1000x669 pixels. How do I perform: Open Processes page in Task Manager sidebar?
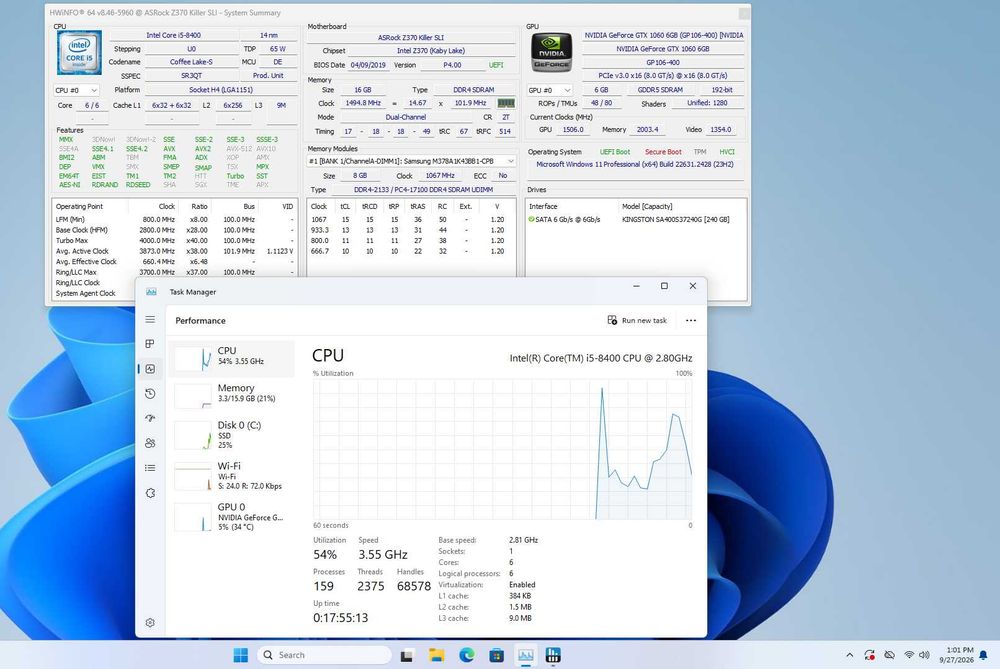pyautogui.click(x=150, y=344)
